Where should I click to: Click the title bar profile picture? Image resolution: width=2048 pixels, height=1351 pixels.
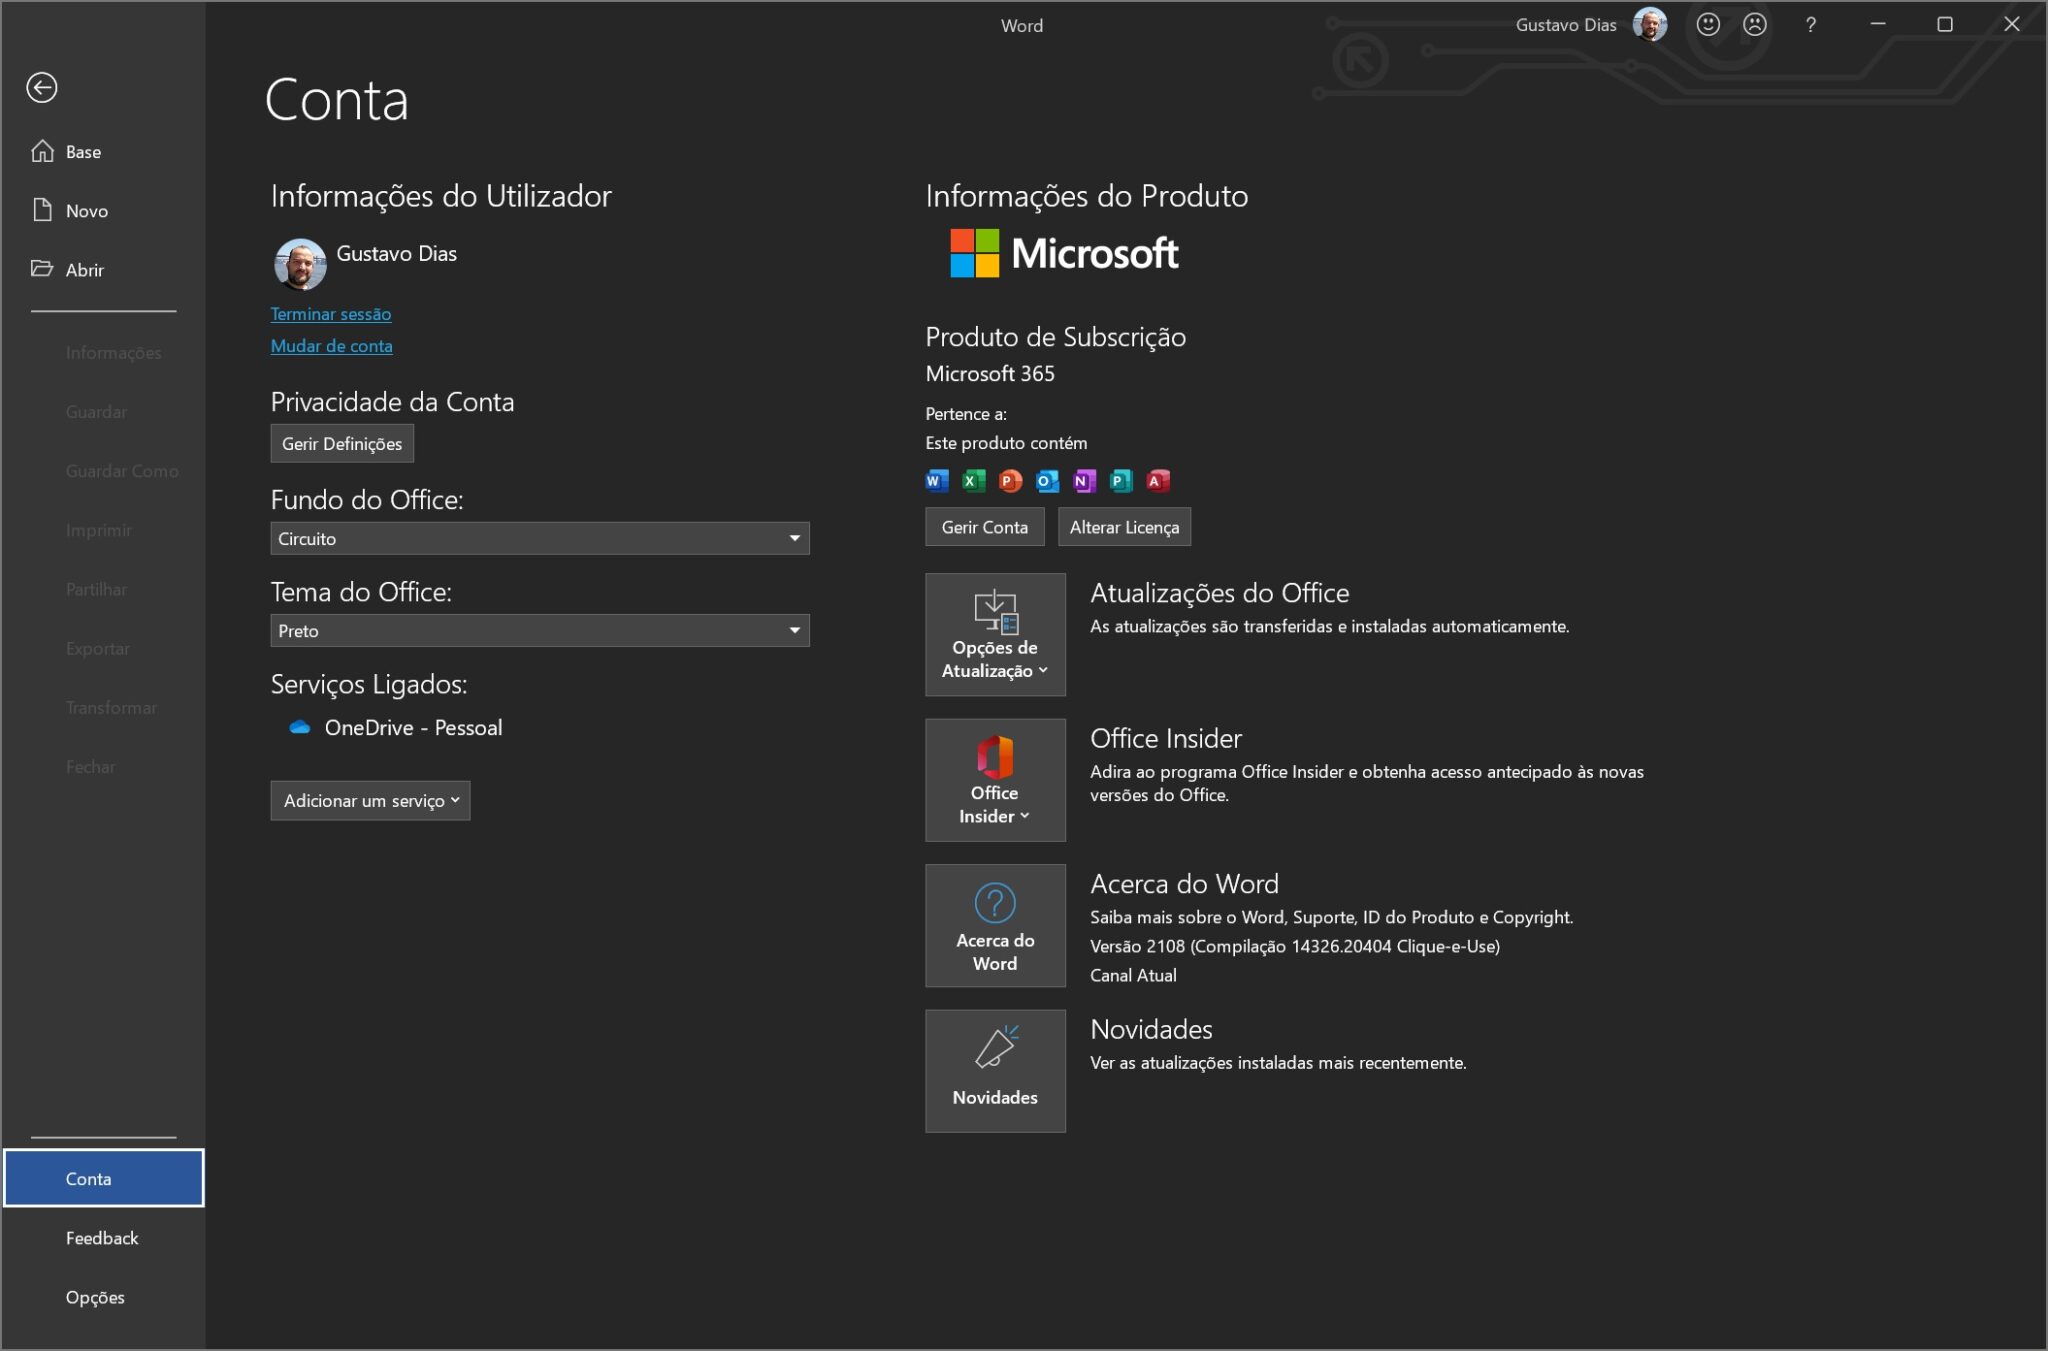1650,25
